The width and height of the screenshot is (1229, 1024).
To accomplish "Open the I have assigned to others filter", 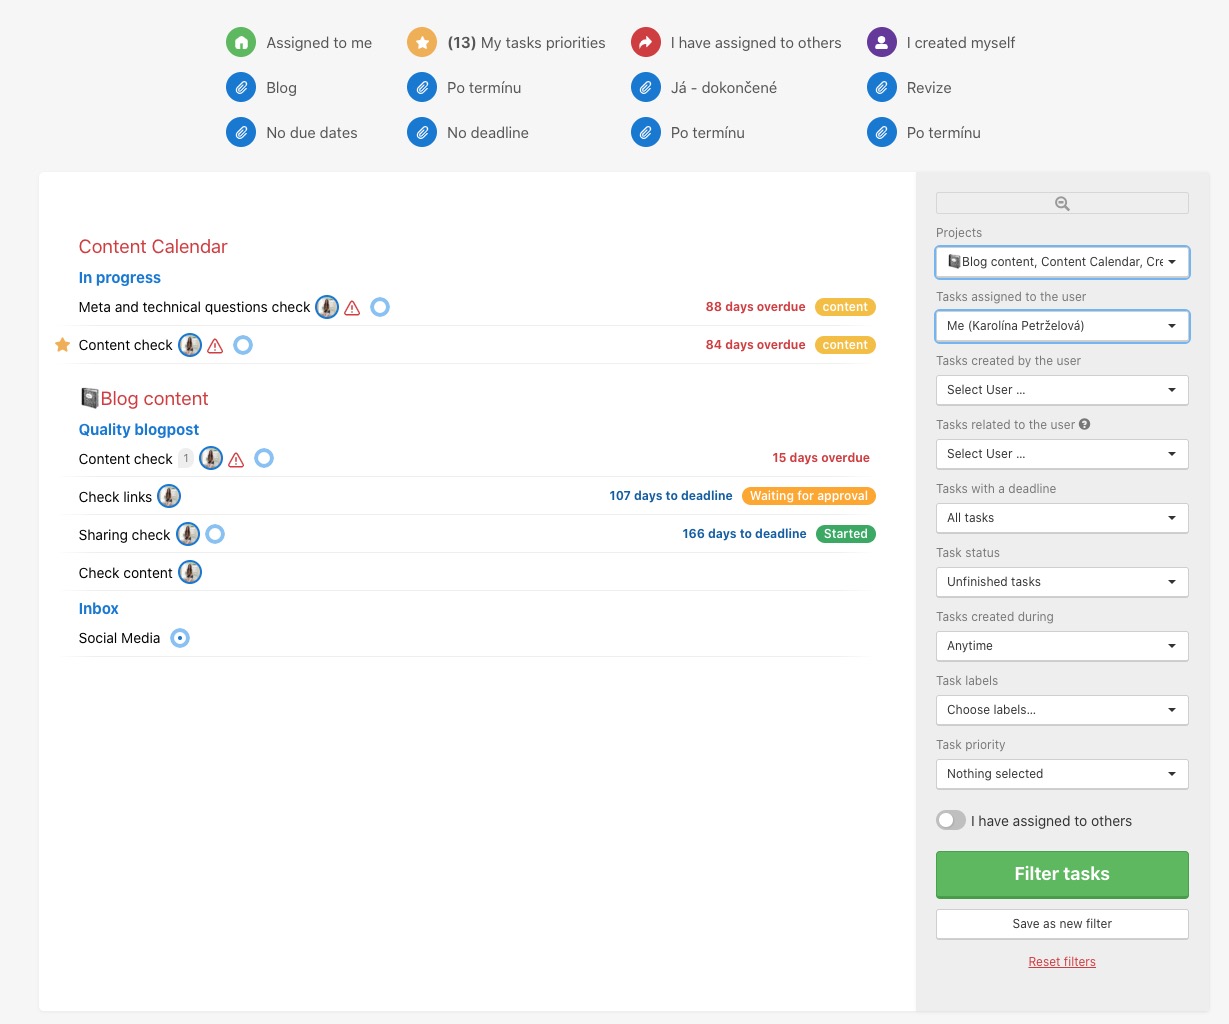I will pos(756,43).
